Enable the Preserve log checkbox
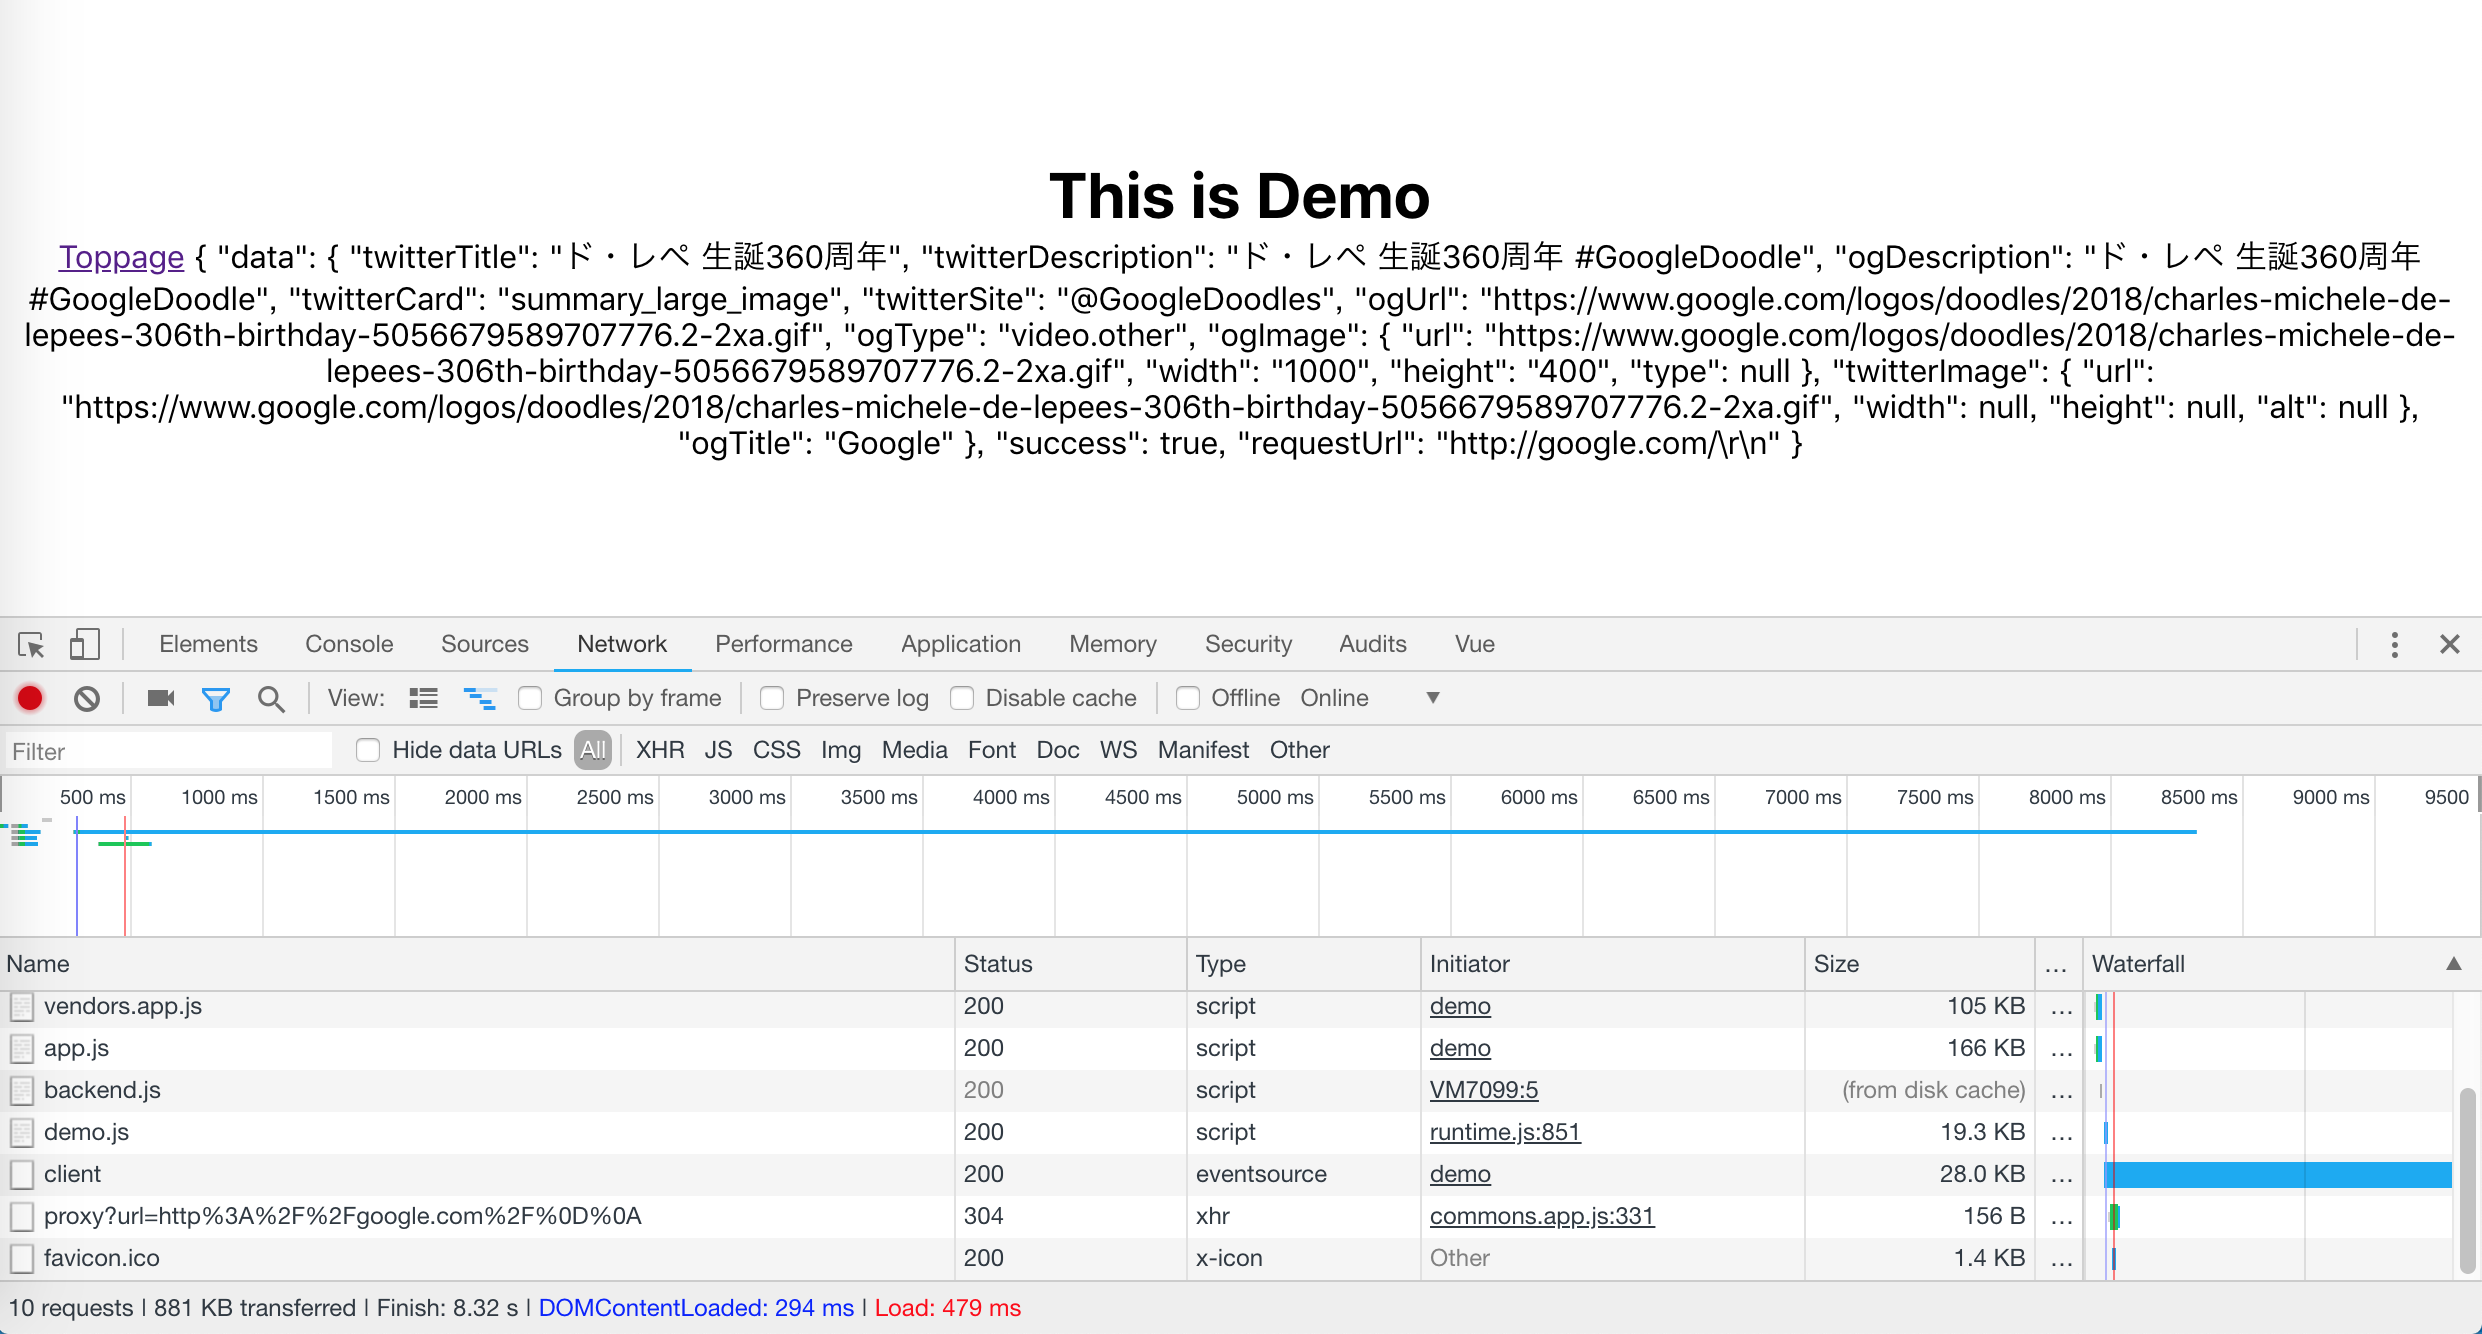This screenshot has width=2482, height=1334. click(771, 698)
